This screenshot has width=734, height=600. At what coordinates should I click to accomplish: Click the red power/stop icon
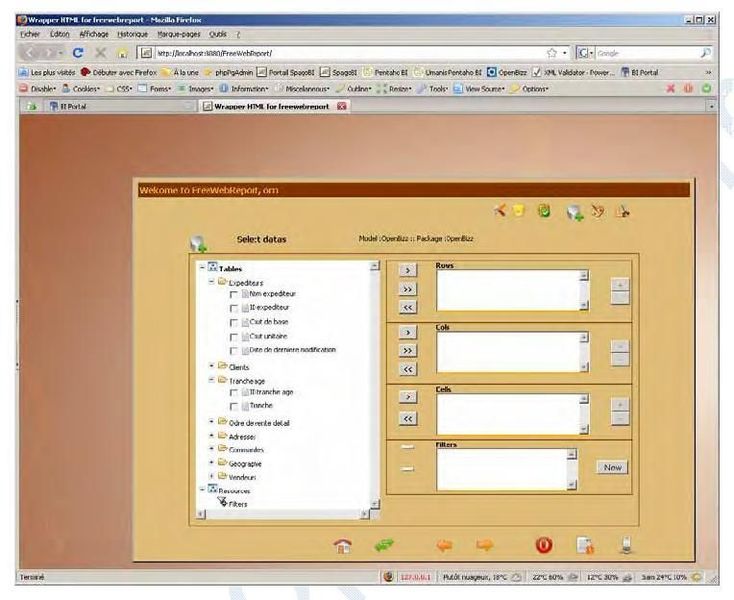click(x=543, y=544)
